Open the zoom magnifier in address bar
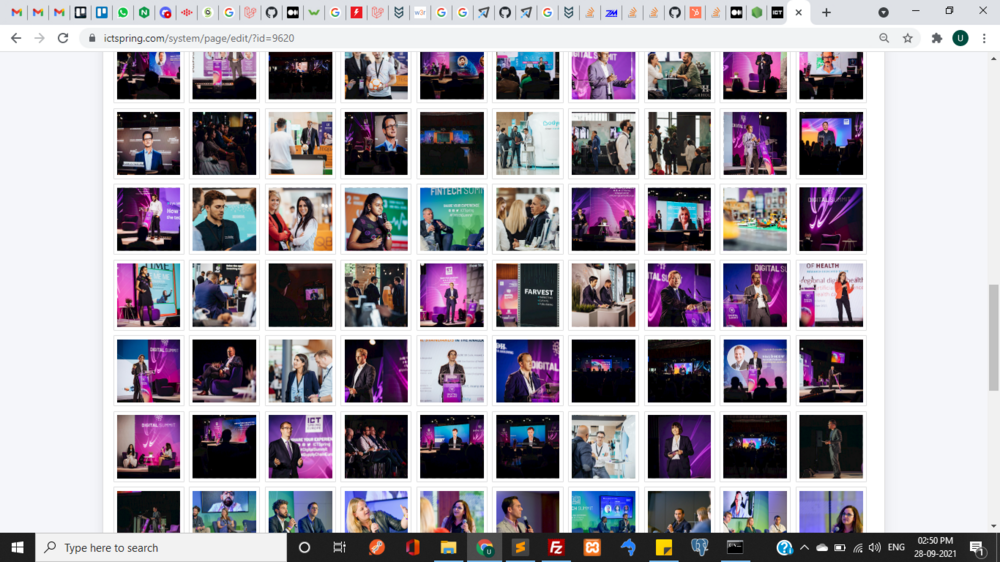Image resolution: width=1000 pixels, height=562 pixels. pyautogui.click(x=884, y=38)
